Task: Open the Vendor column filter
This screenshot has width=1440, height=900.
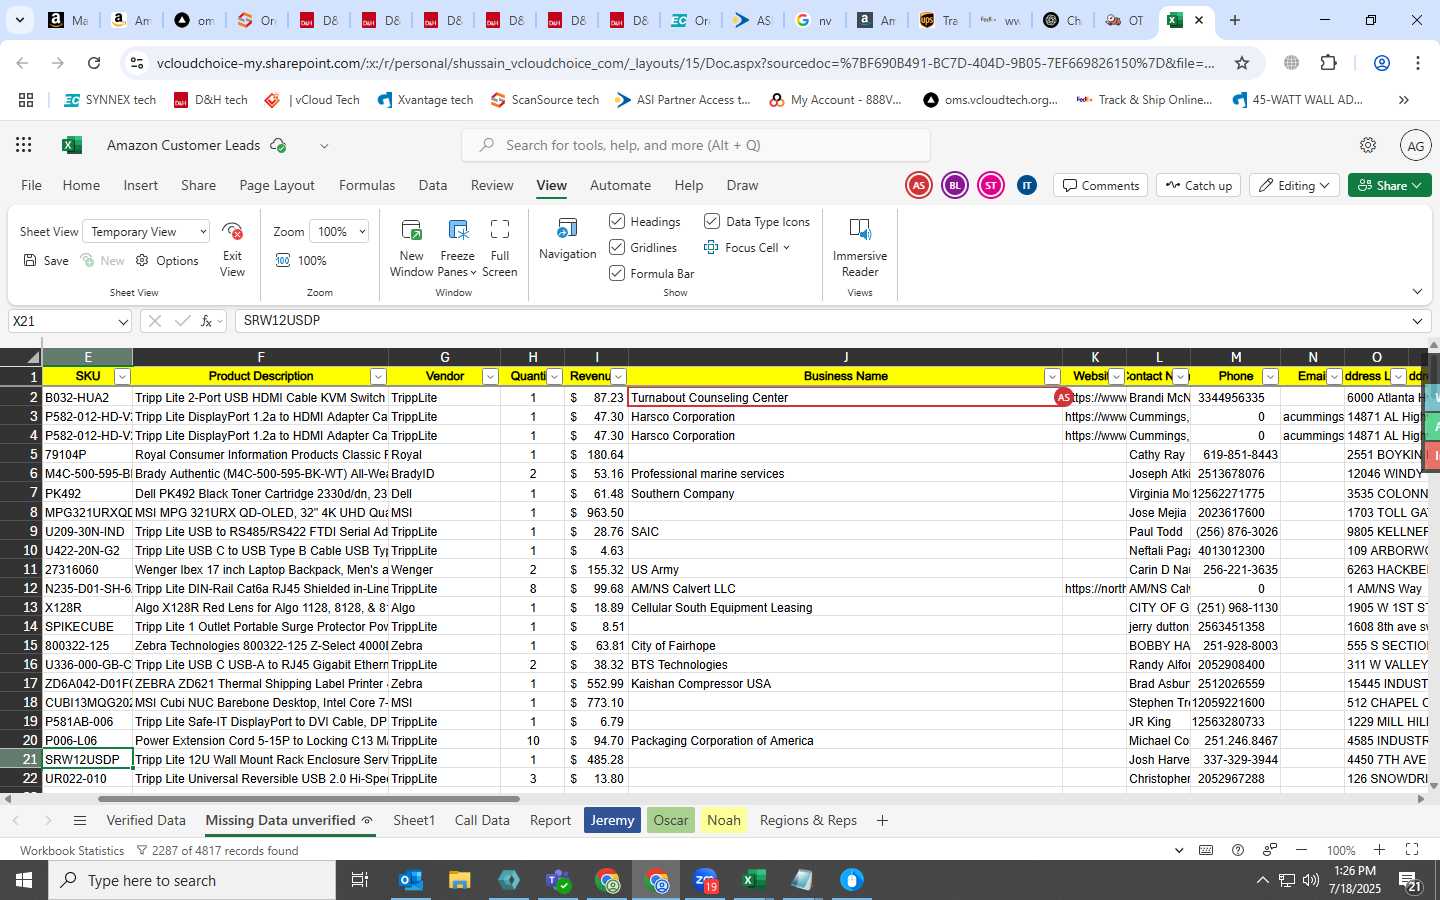Action: (x=490, y=377)
